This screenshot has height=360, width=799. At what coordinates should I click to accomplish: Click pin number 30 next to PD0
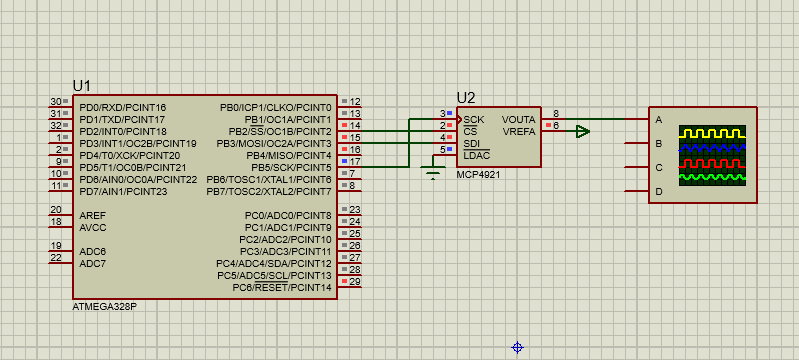[x=56, y=101]
